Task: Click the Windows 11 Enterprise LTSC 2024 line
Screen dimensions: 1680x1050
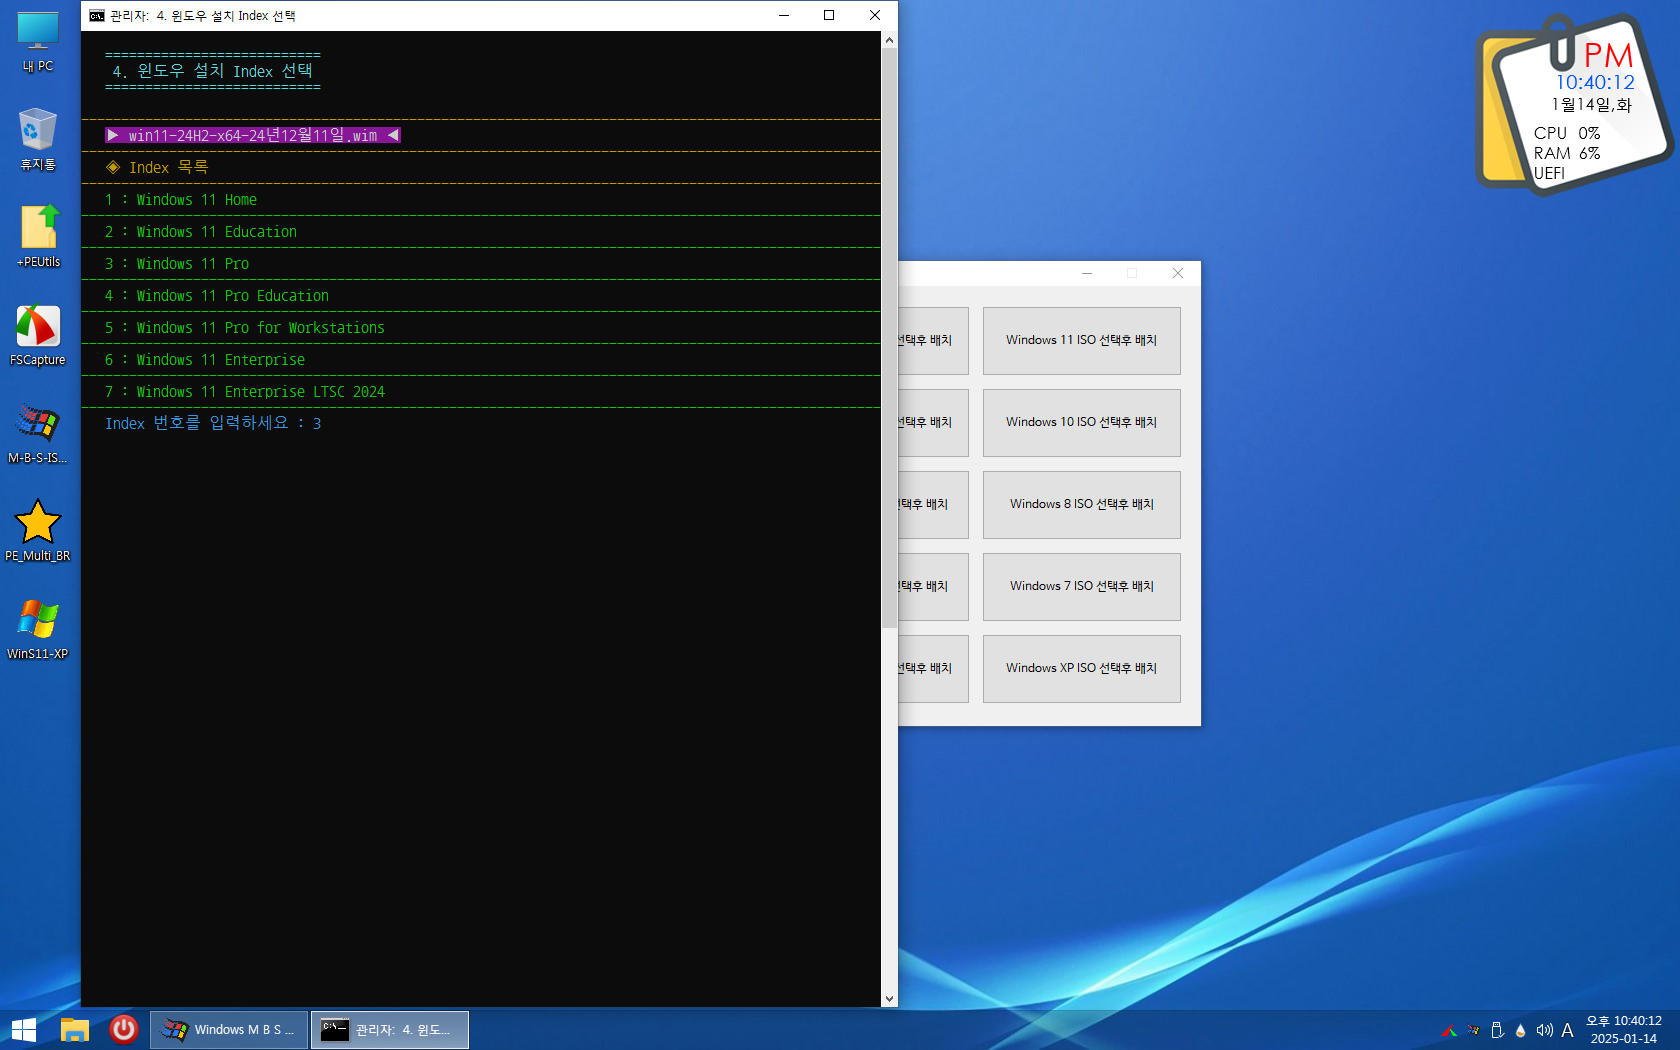Action: [x=245, y=391]
